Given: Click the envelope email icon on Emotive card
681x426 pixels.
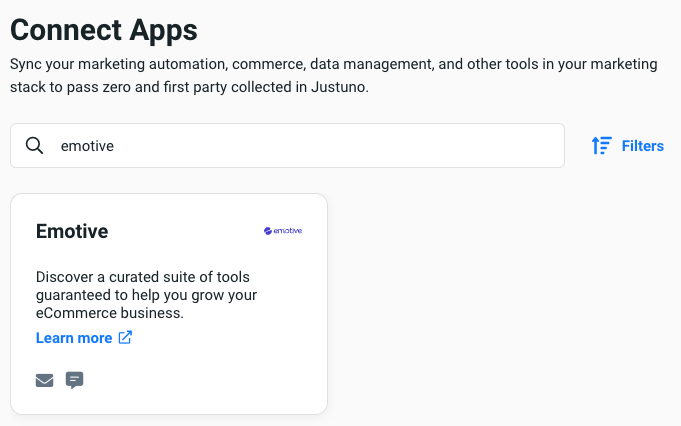Looking at the screenshot, I should tap(45, 380).
